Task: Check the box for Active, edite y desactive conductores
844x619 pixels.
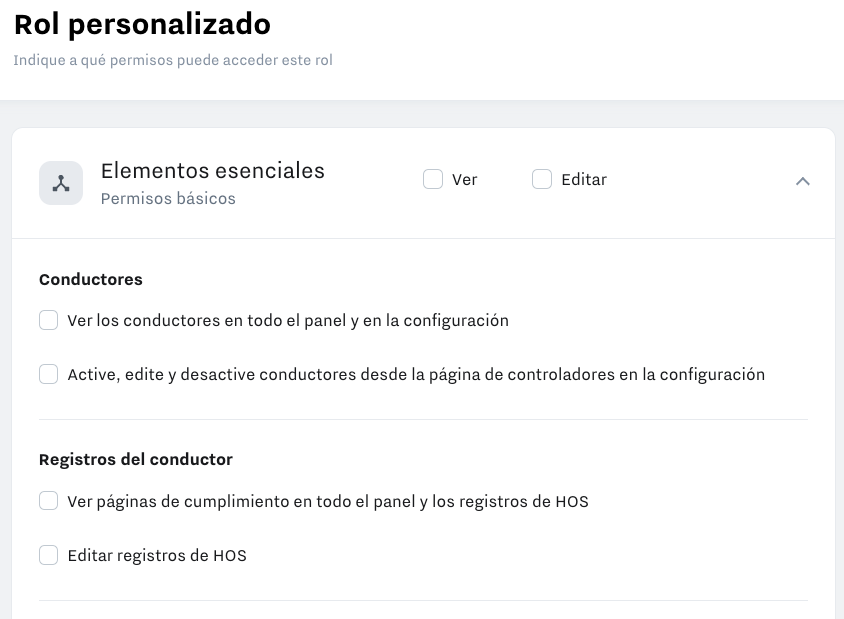Action: pos(48,374)
